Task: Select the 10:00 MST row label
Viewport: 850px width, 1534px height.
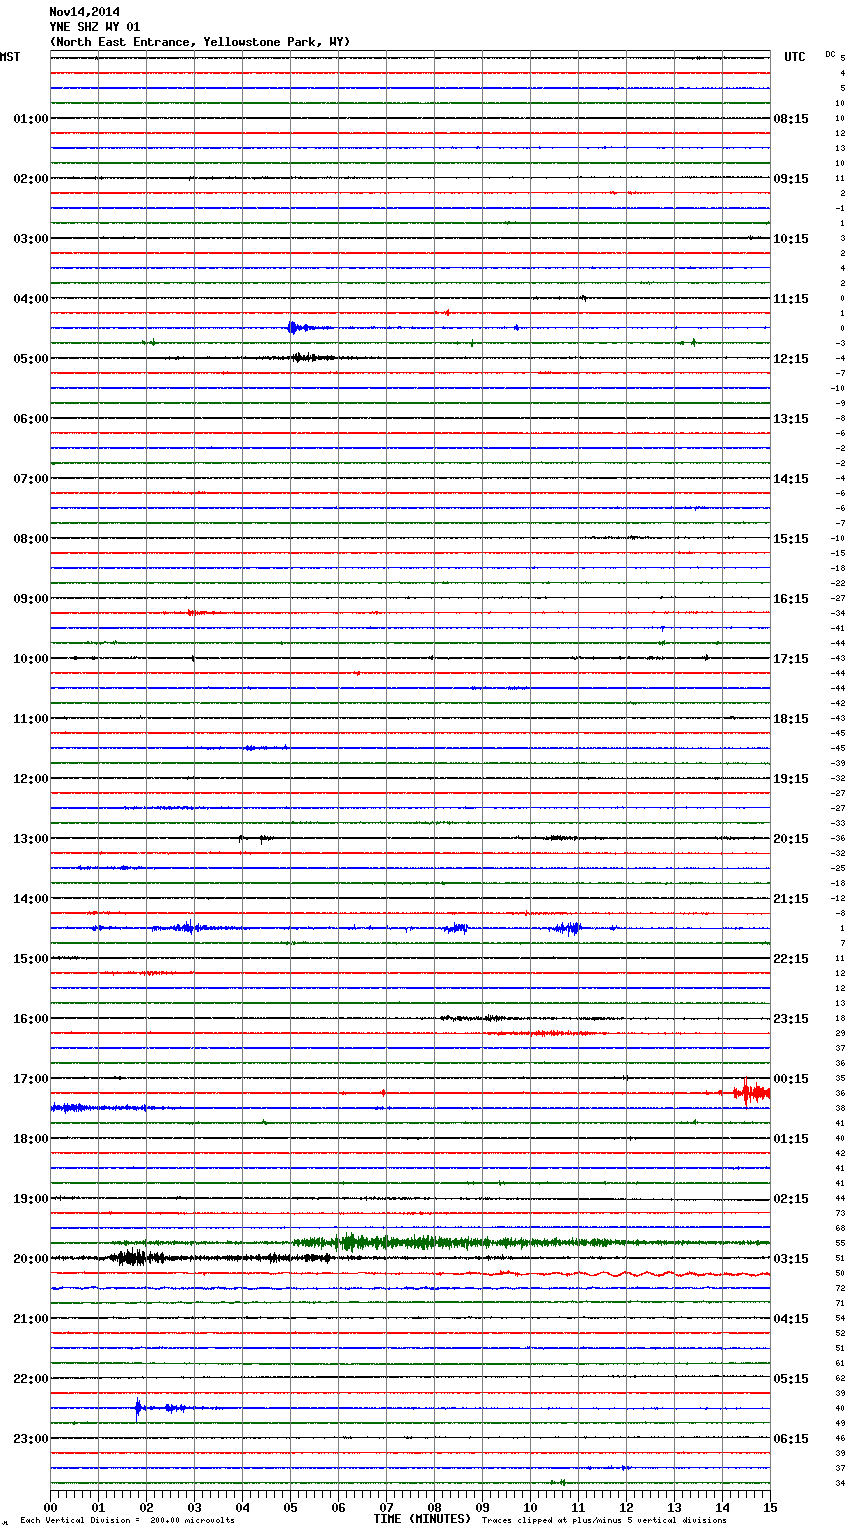Action: 30,659
